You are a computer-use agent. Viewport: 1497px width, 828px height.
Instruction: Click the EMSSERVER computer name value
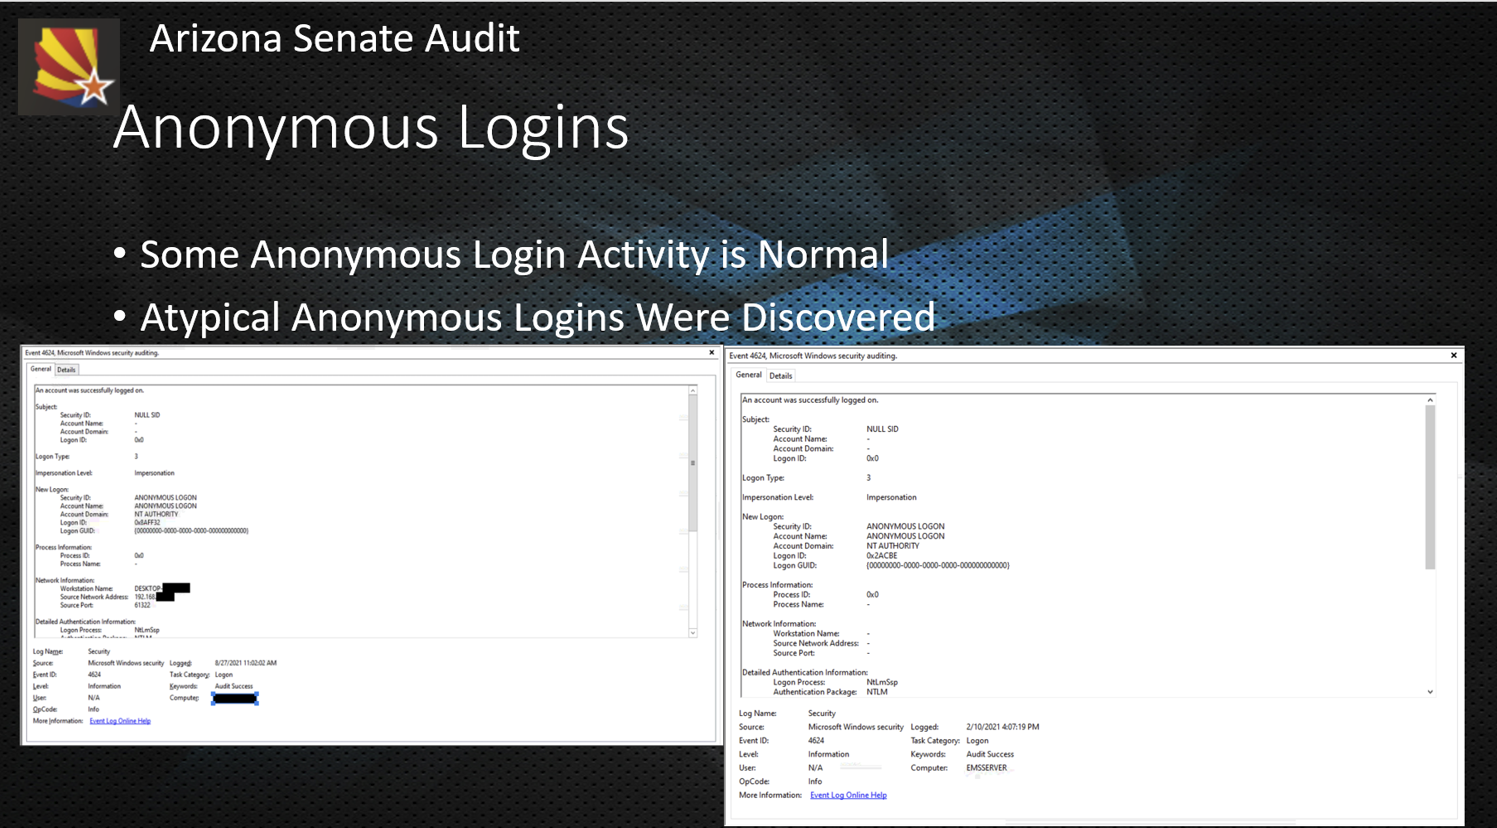tap(986, 768)
